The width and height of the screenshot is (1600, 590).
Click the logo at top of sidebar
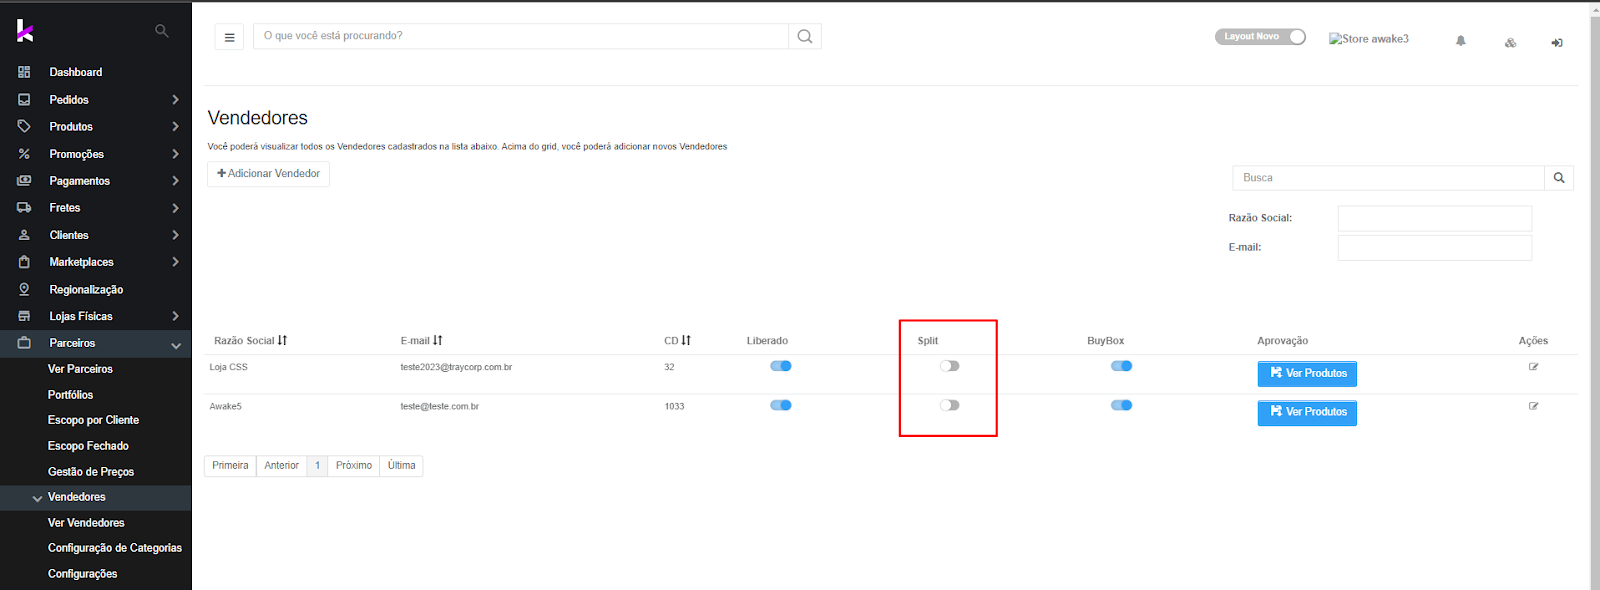[x=25, y=31]
